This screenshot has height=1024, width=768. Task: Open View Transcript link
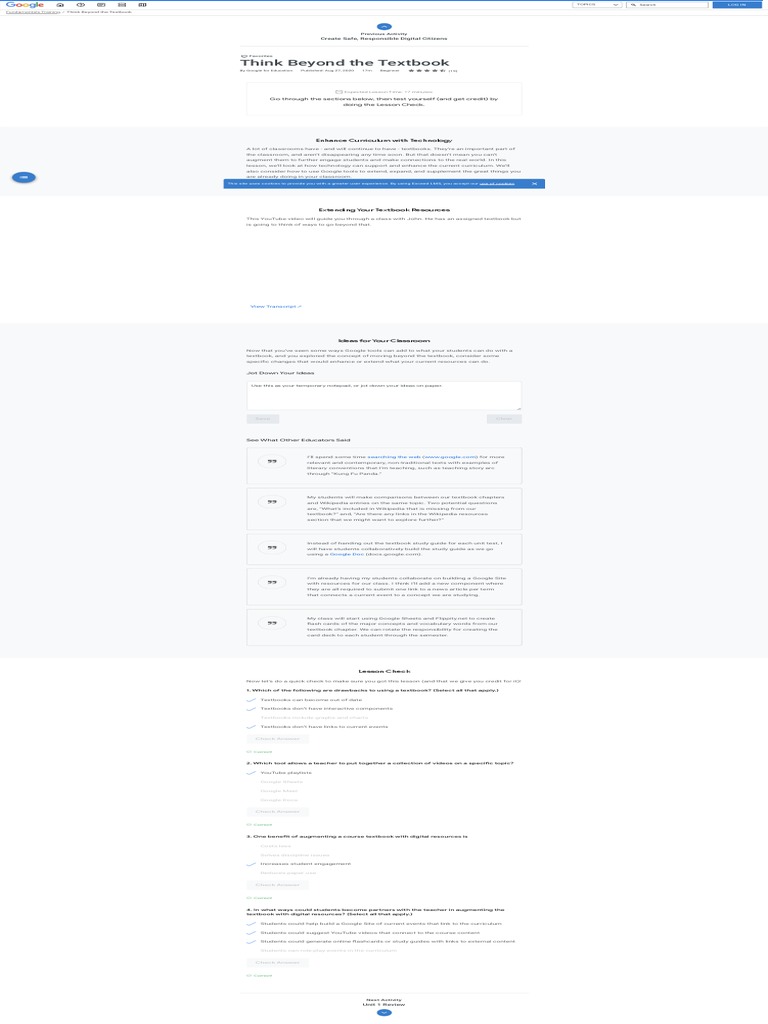pos(276,306)
